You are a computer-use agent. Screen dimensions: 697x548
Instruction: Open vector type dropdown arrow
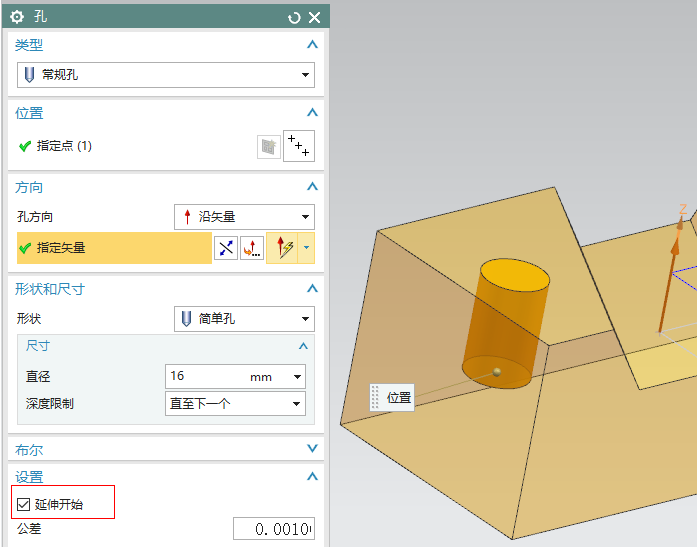(306, 248)
